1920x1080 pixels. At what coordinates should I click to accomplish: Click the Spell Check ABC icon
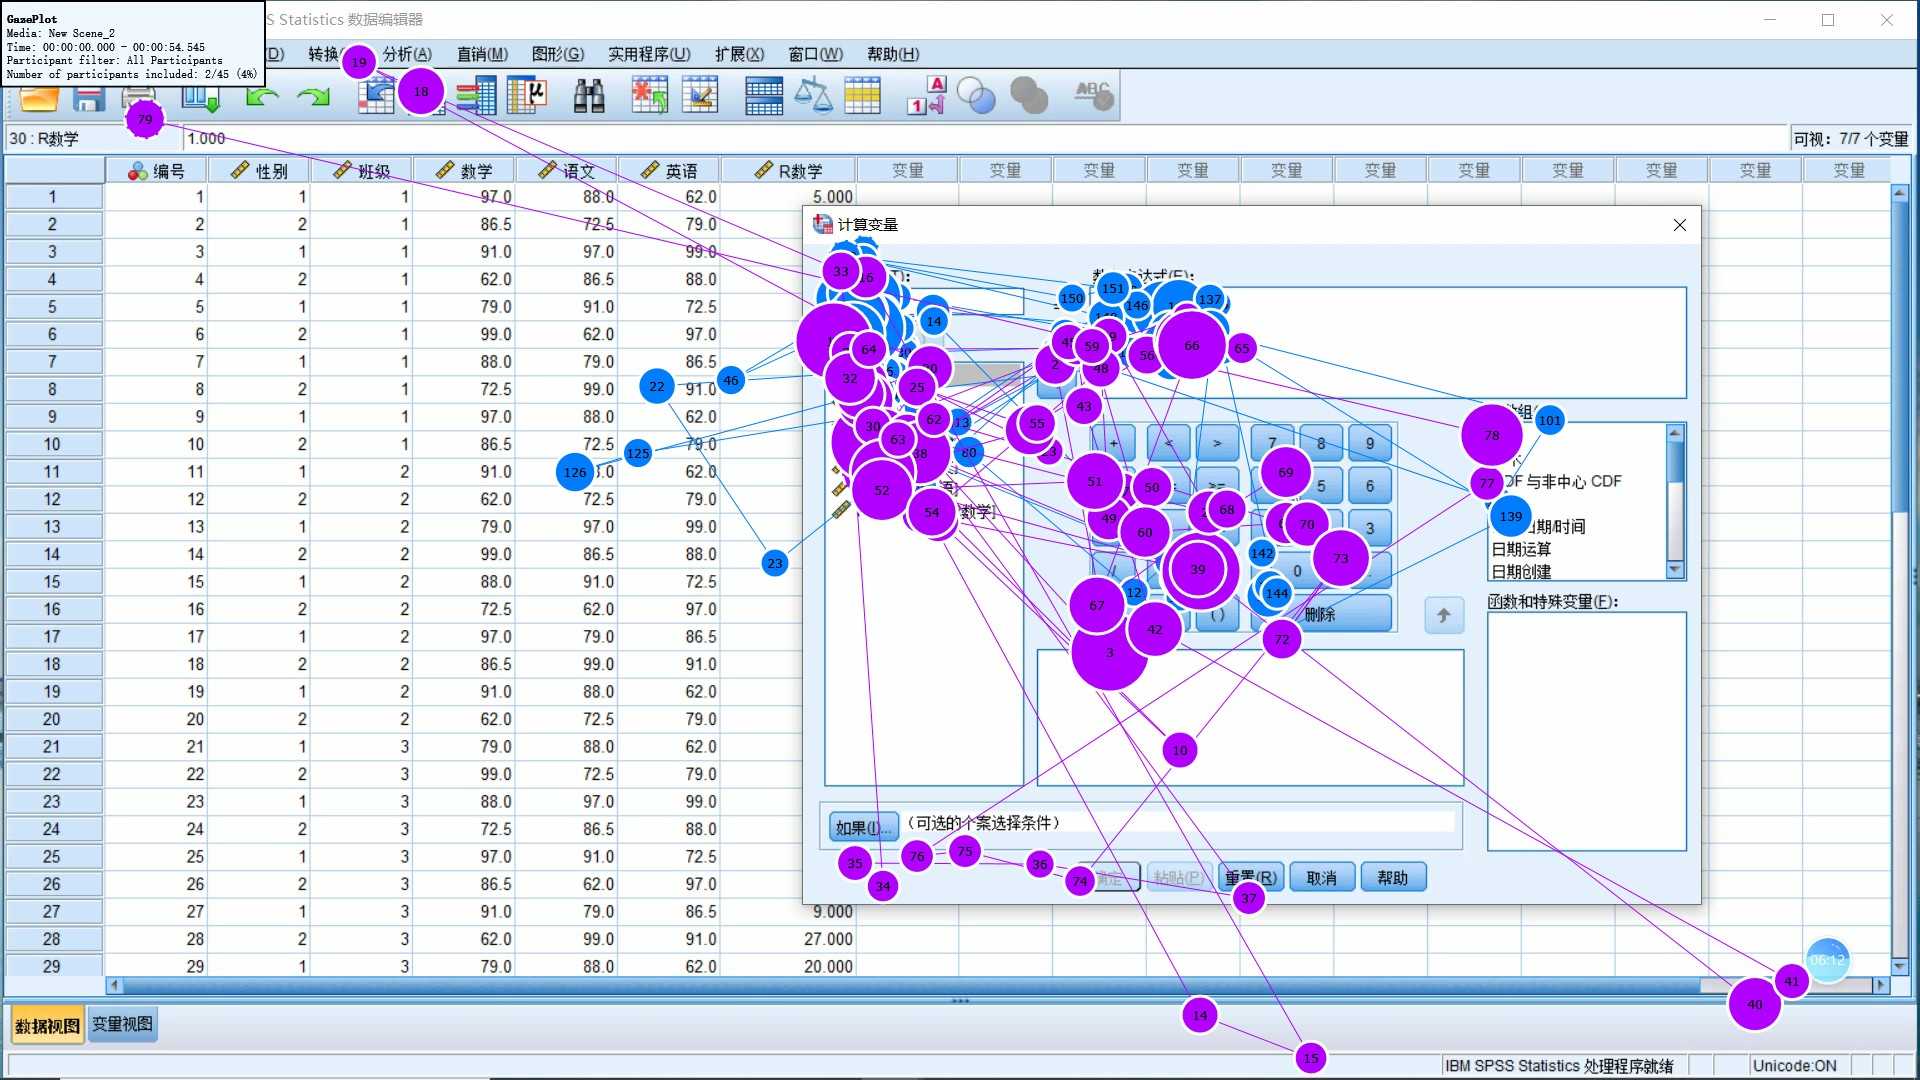tap(1094, 97)
